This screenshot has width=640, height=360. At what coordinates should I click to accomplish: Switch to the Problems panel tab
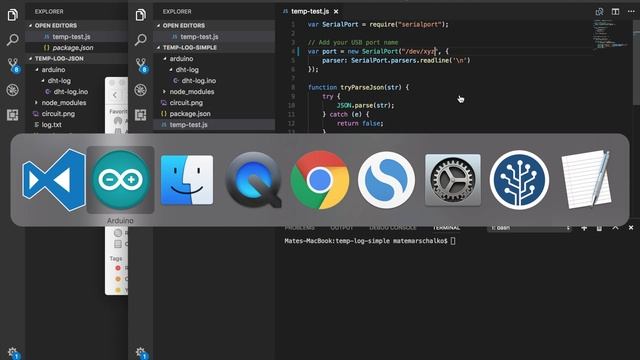tap(300, 228)
